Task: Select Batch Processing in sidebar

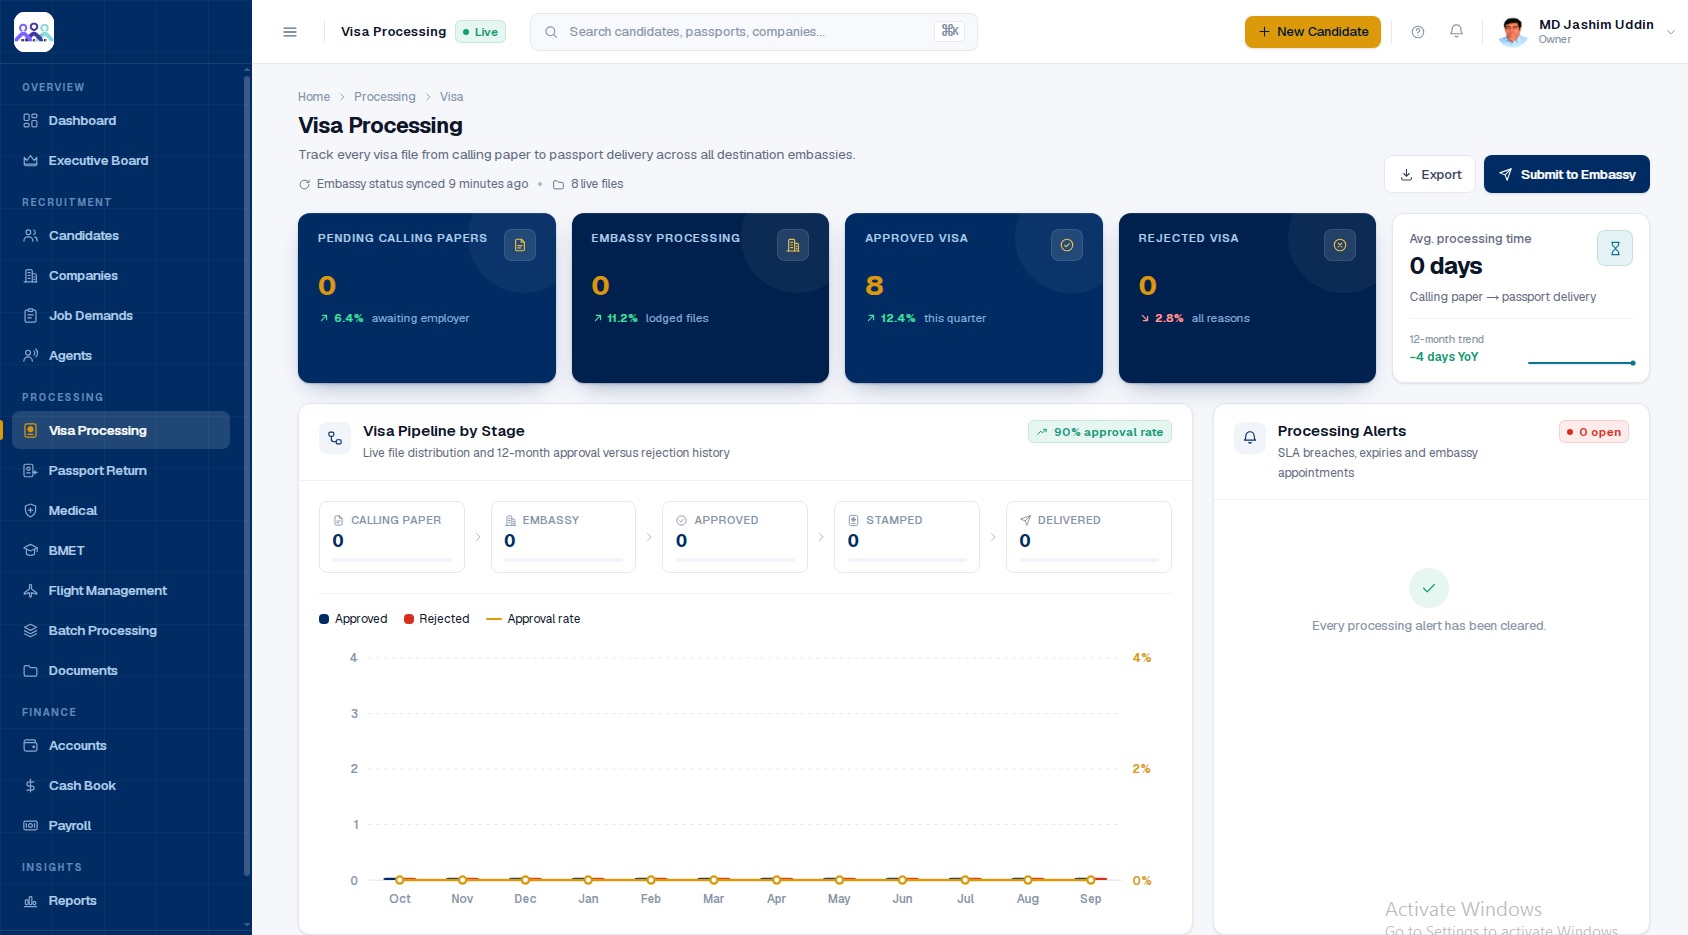Action: [121, 631]
